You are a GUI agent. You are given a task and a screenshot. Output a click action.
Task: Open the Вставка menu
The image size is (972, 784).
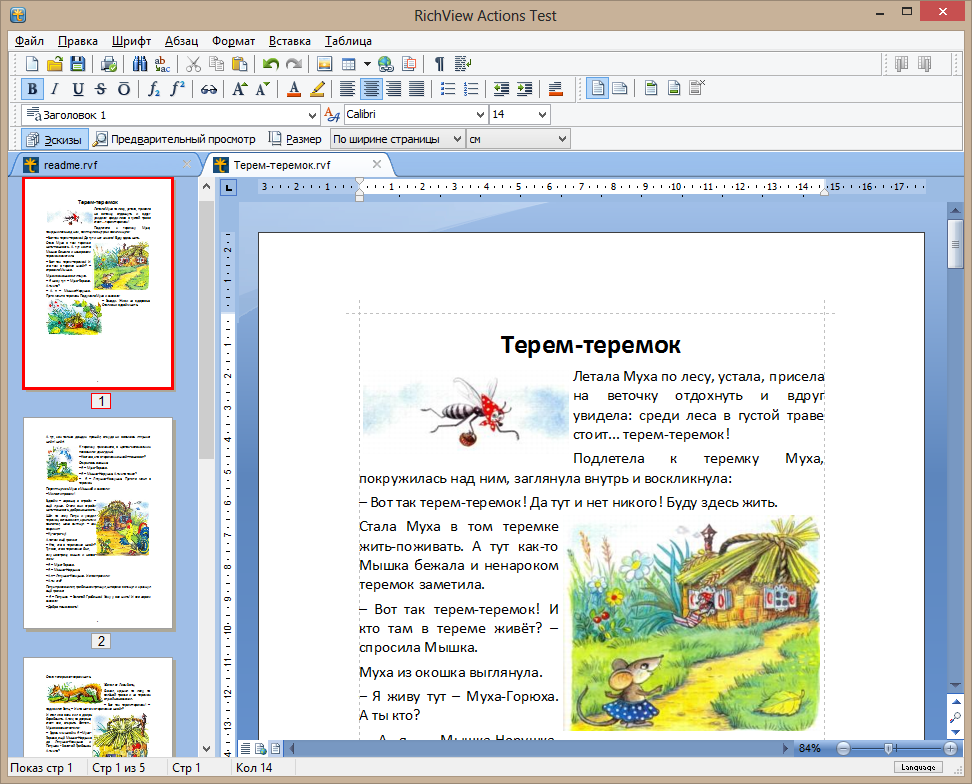coord(290,41)
